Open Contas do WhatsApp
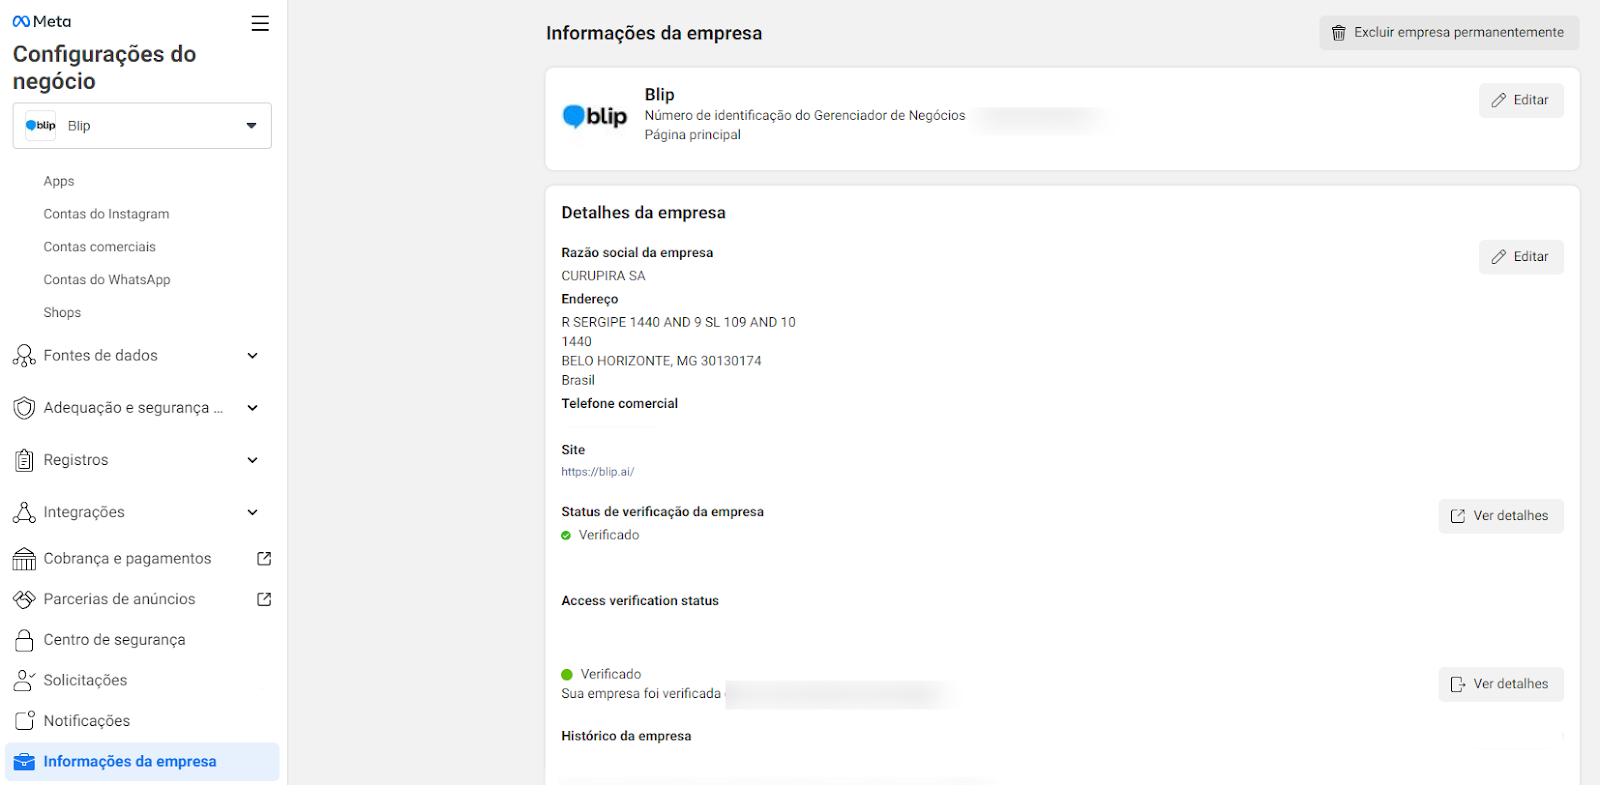1600x785 pixels. coord(107,280)
